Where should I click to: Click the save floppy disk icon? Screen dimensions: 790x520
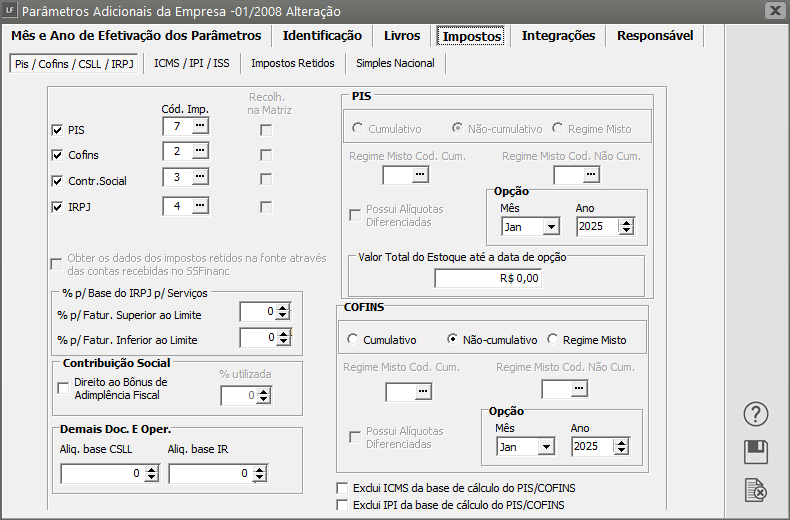[x=756, y=452]
